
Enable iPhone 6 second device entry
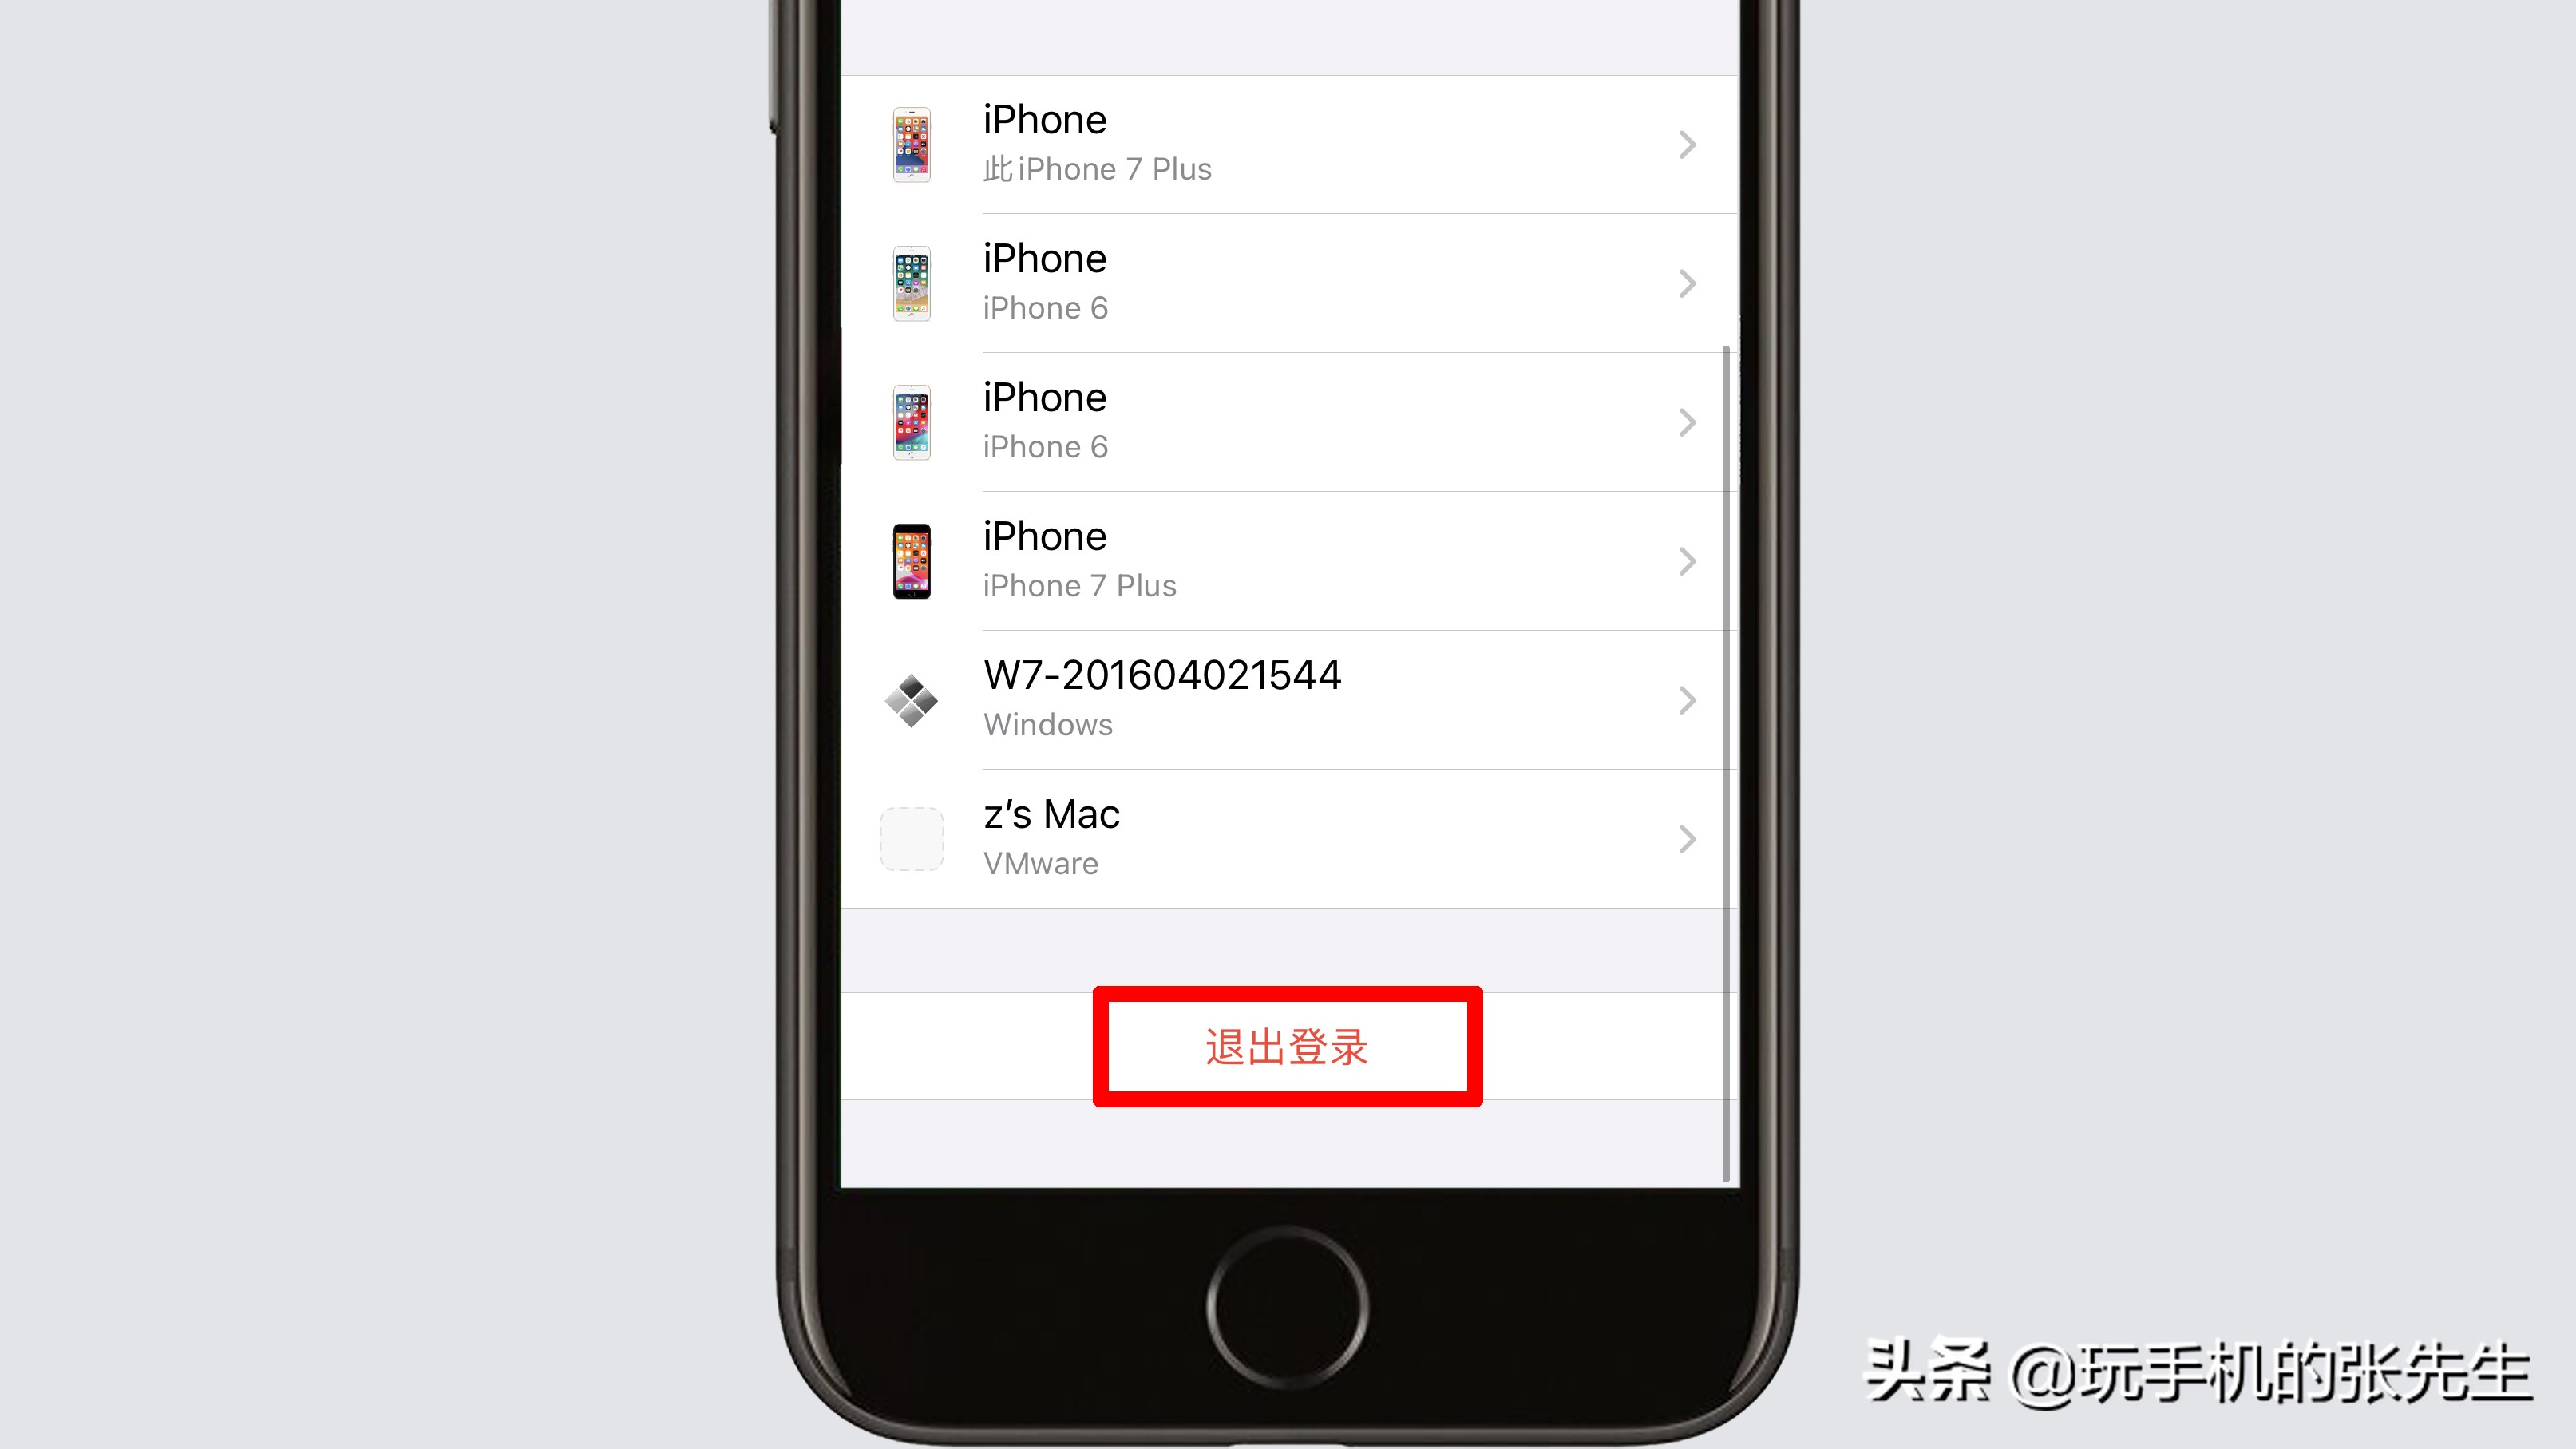(1288, 419)
